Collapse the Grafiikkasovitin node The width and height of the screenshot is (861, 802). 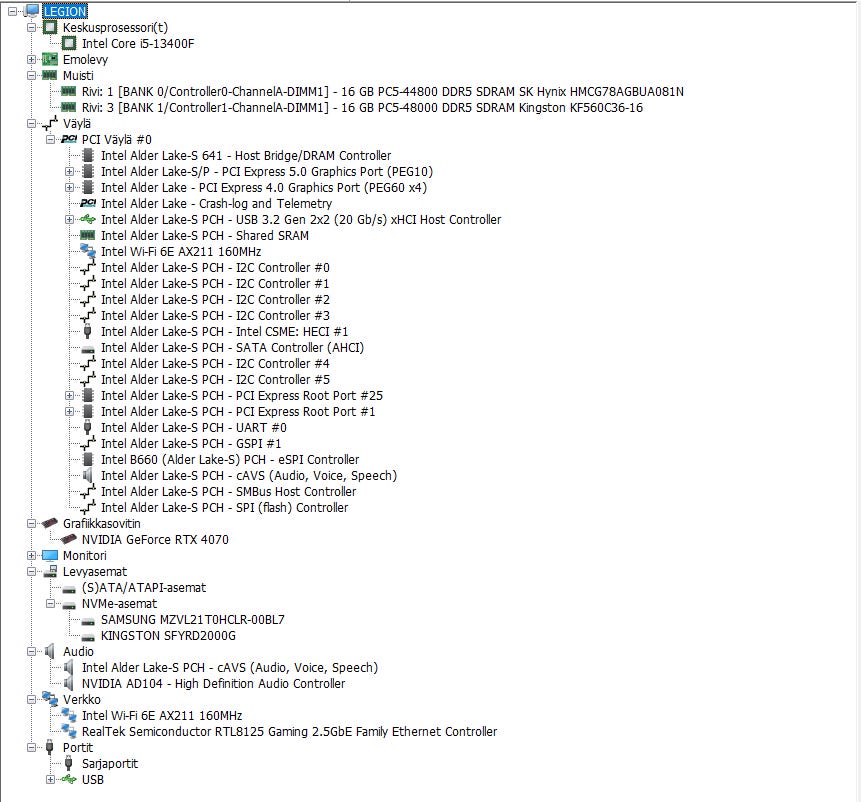click(x=31, y=524)
